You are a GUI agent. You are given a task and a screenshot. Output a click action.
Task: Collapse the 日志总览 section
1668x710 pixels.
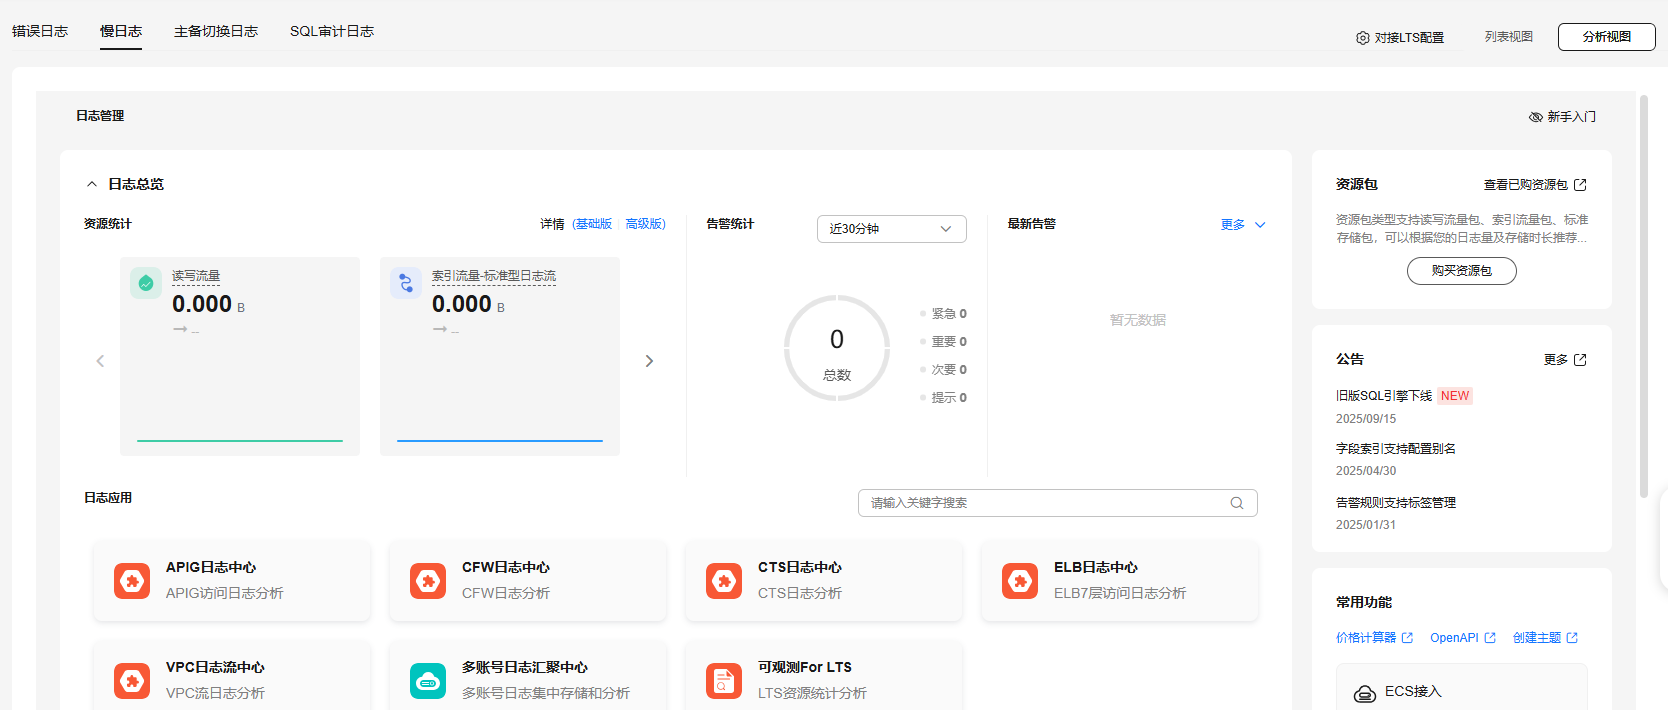pyautogui.click(x=92, y=184)
